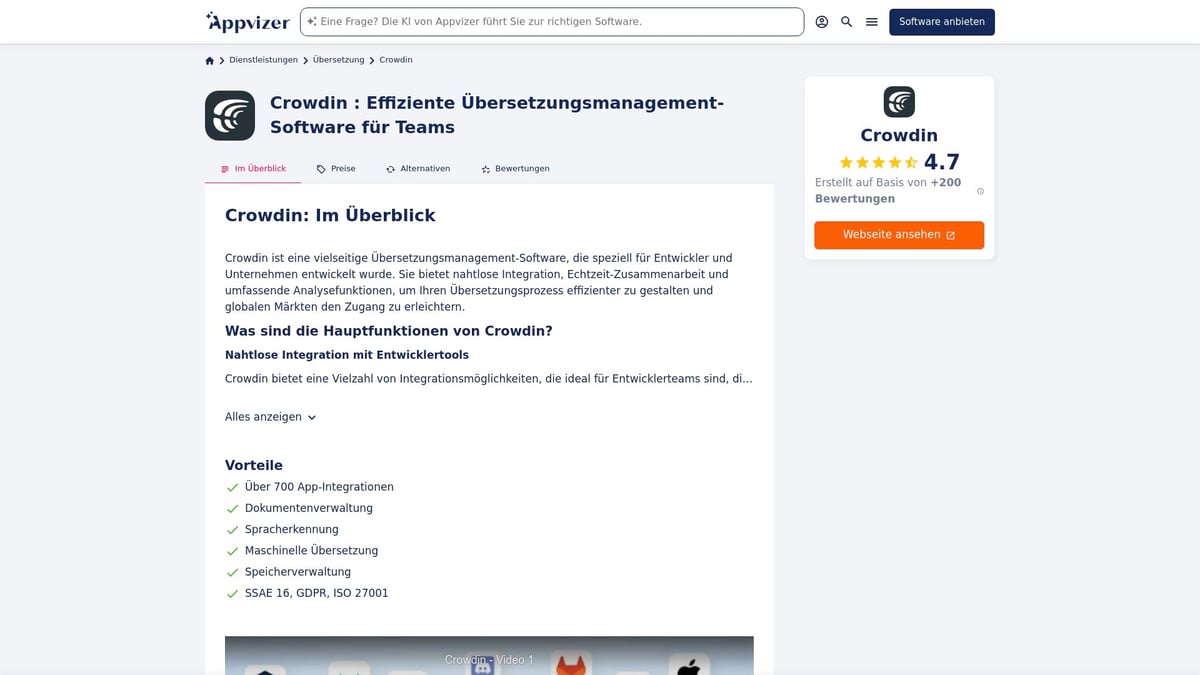Image resolution: width=1200 pixels, height=675 pixels.
Task: Click the info icon next to the Bewertungen count
Action: (x=980, y=191)
